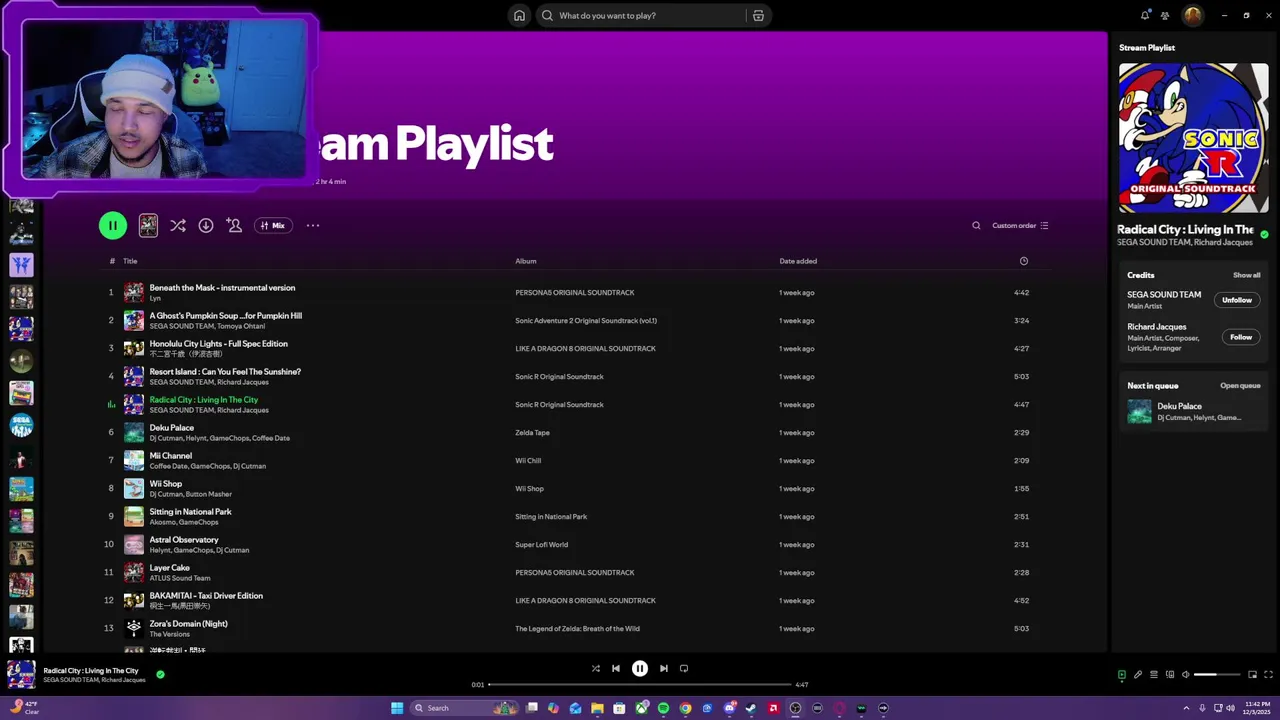This screenshot has height=720, width=1280.
Task: Toggle the saved checkmark beside Radical City title in sidebar
Action: tap(1264, 235)
